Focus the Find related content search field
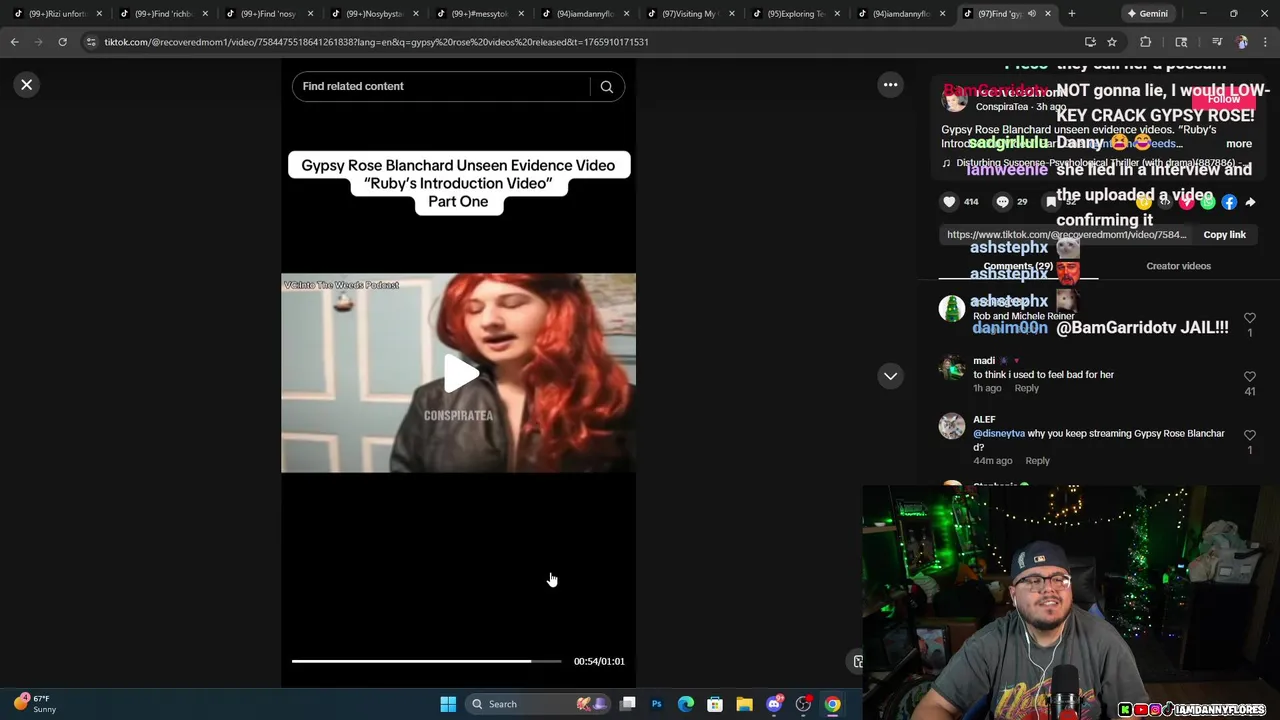 [440, 87]
